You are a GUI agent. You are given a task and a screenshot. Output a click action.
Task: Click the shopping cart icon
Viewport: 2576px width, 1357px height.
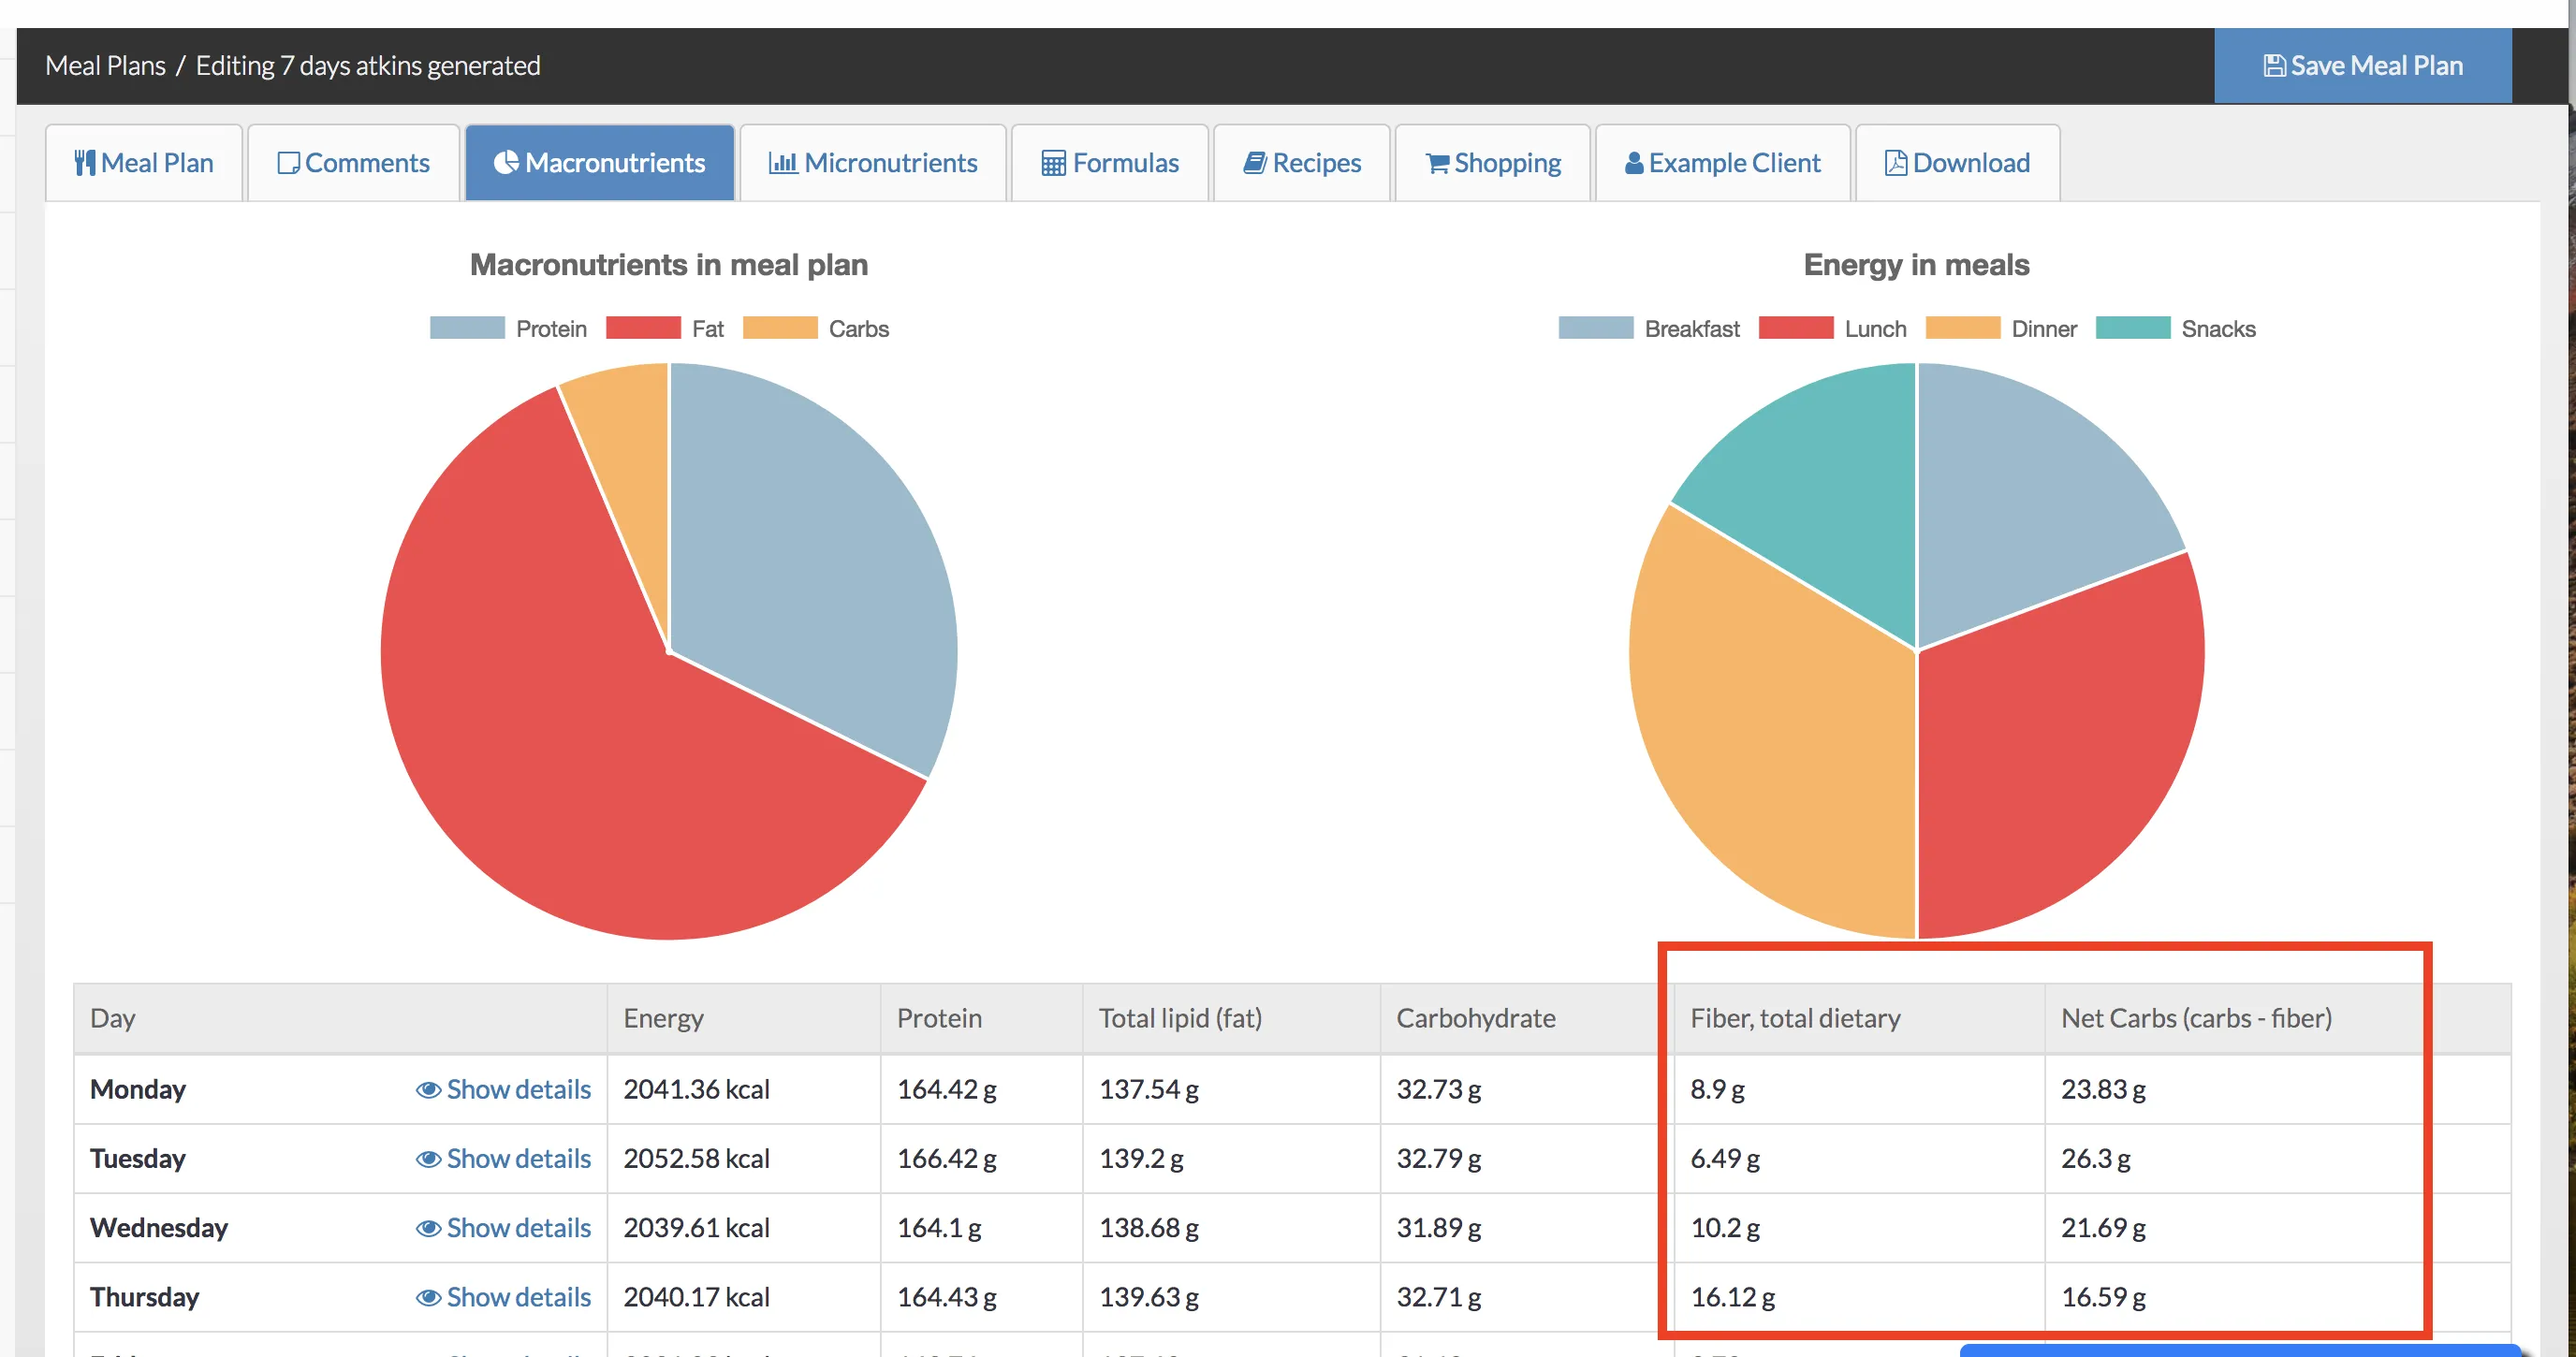tap(1437, 163)
